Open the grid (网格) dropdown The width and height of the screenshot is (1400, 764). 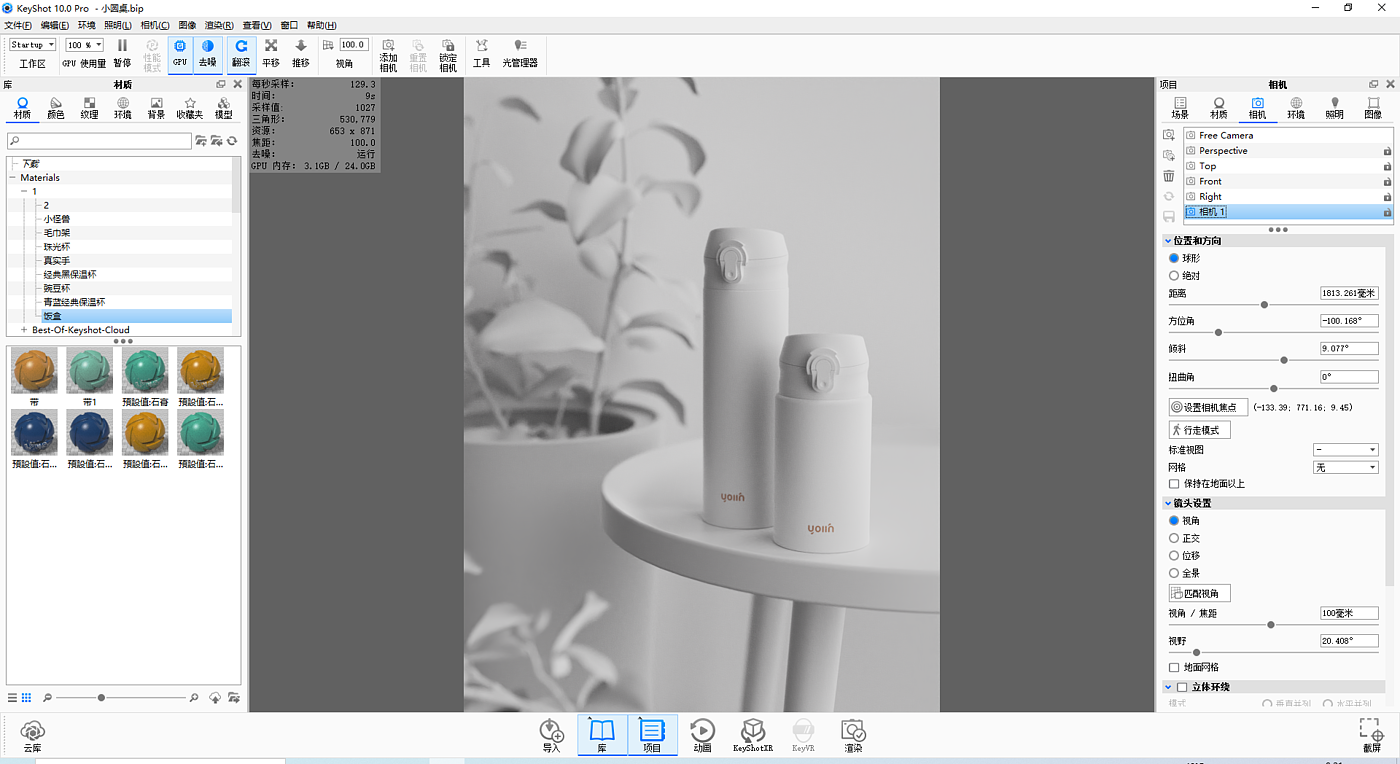click(x=1345, y=467)
